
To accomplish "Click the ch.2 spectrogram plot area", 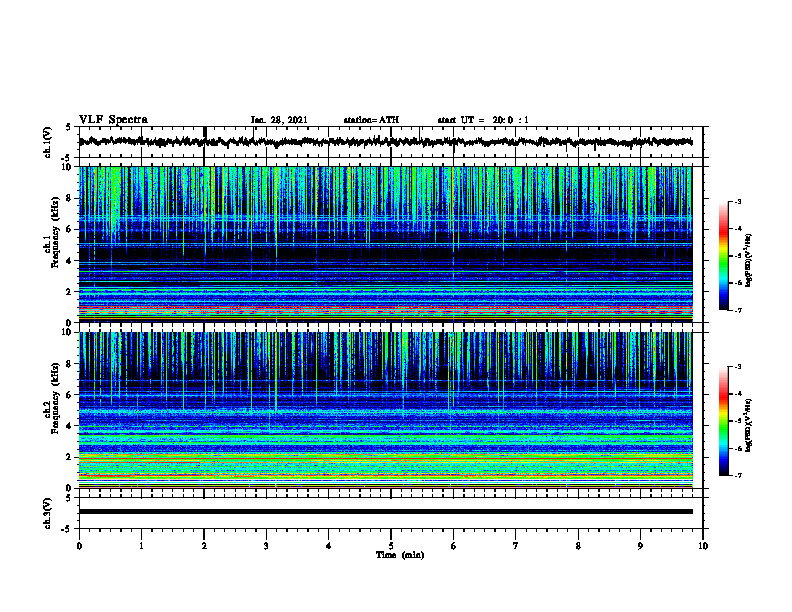I will click(385, 410).
